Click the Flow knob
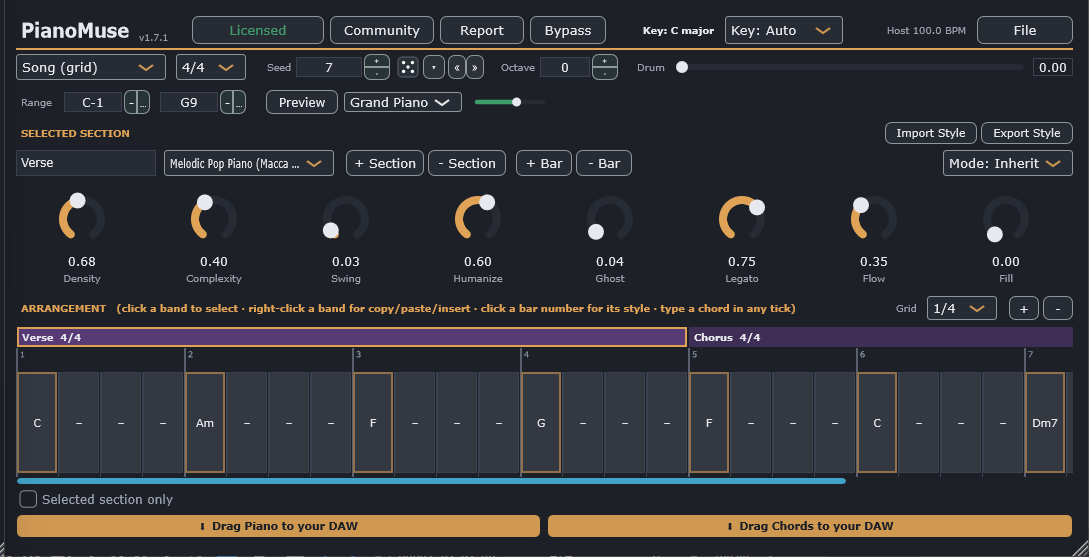 pos(874,219)
